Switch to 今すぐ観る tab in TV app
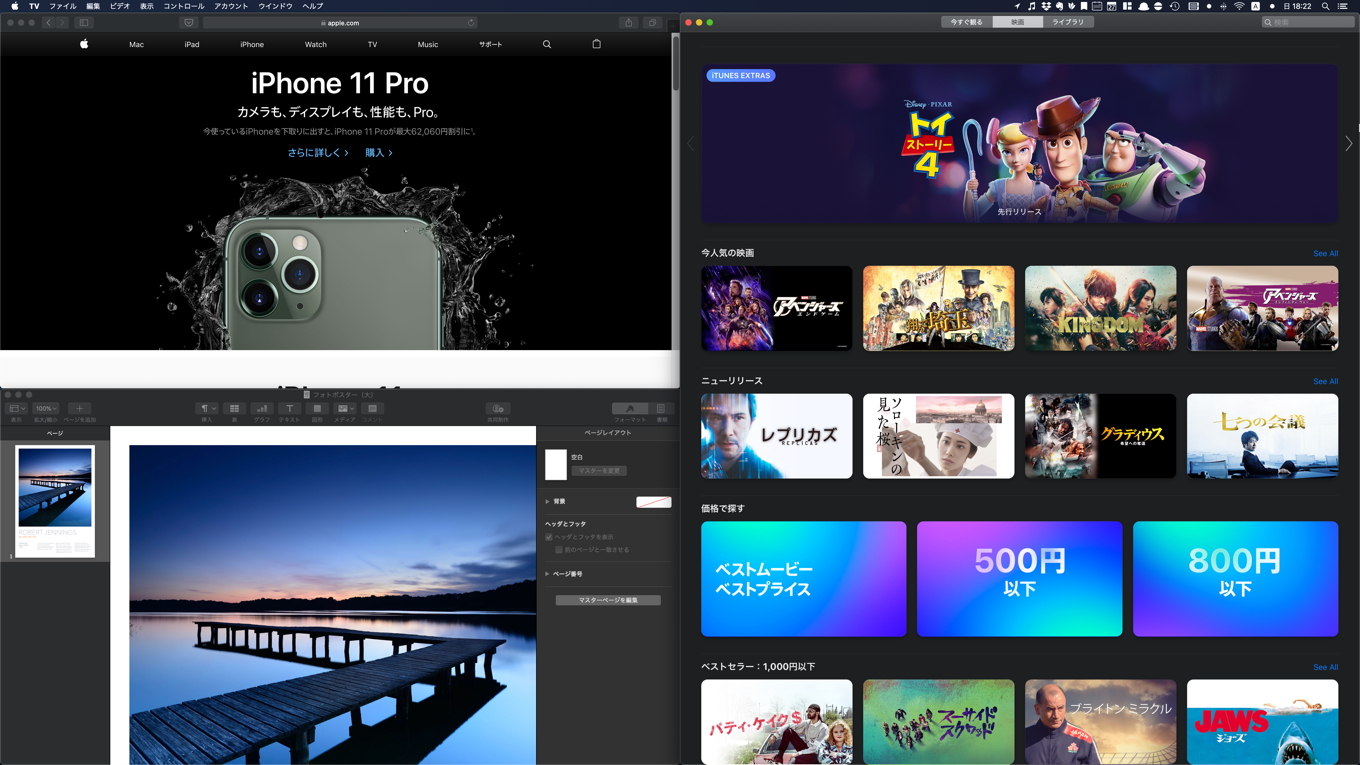 click(966, 22)
